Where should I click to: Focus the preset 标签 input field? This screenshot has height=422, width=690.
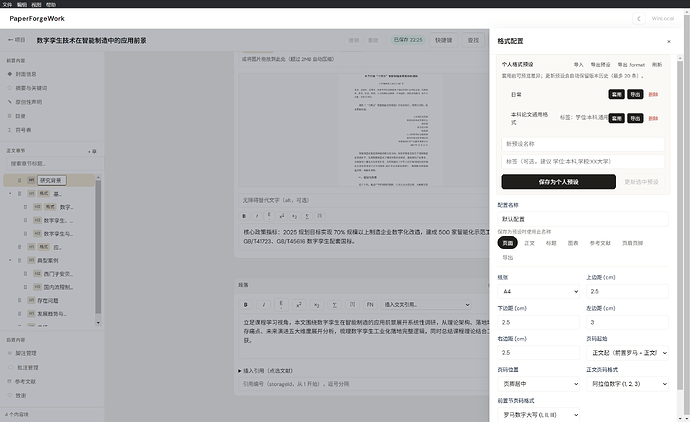583,161
